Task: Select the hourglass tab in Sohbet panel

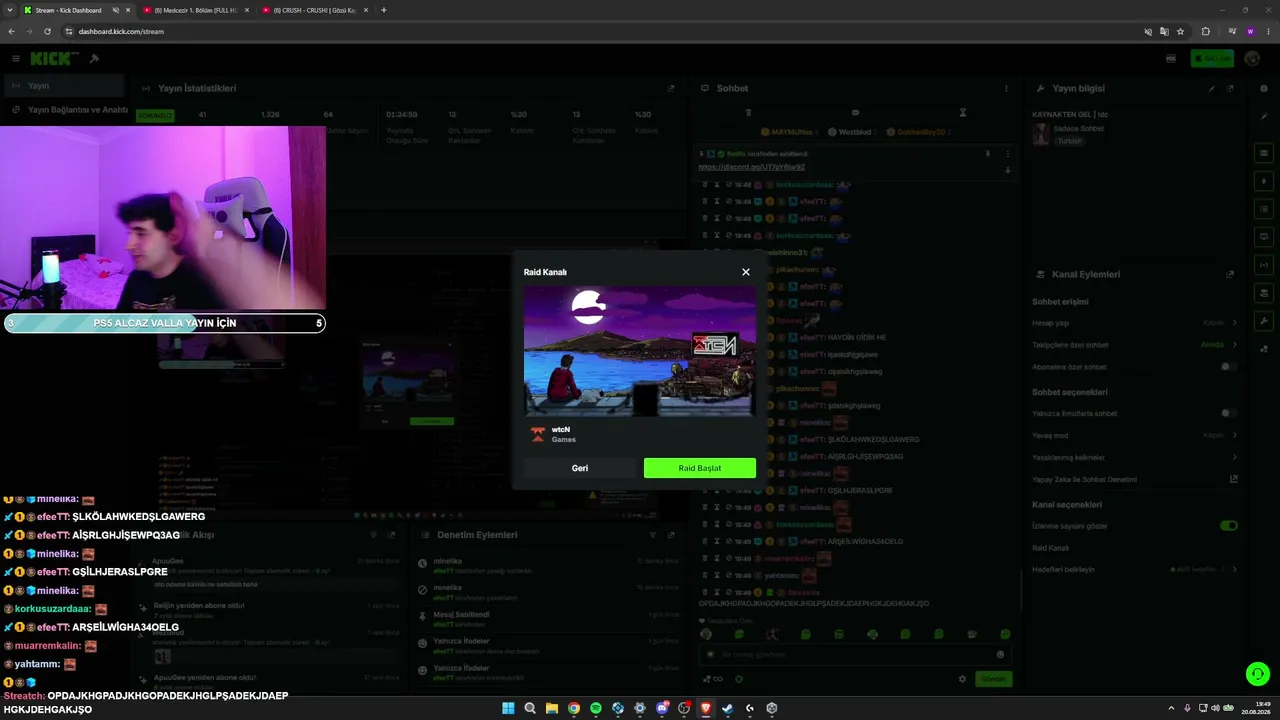Action: click(x=962, y=113)
